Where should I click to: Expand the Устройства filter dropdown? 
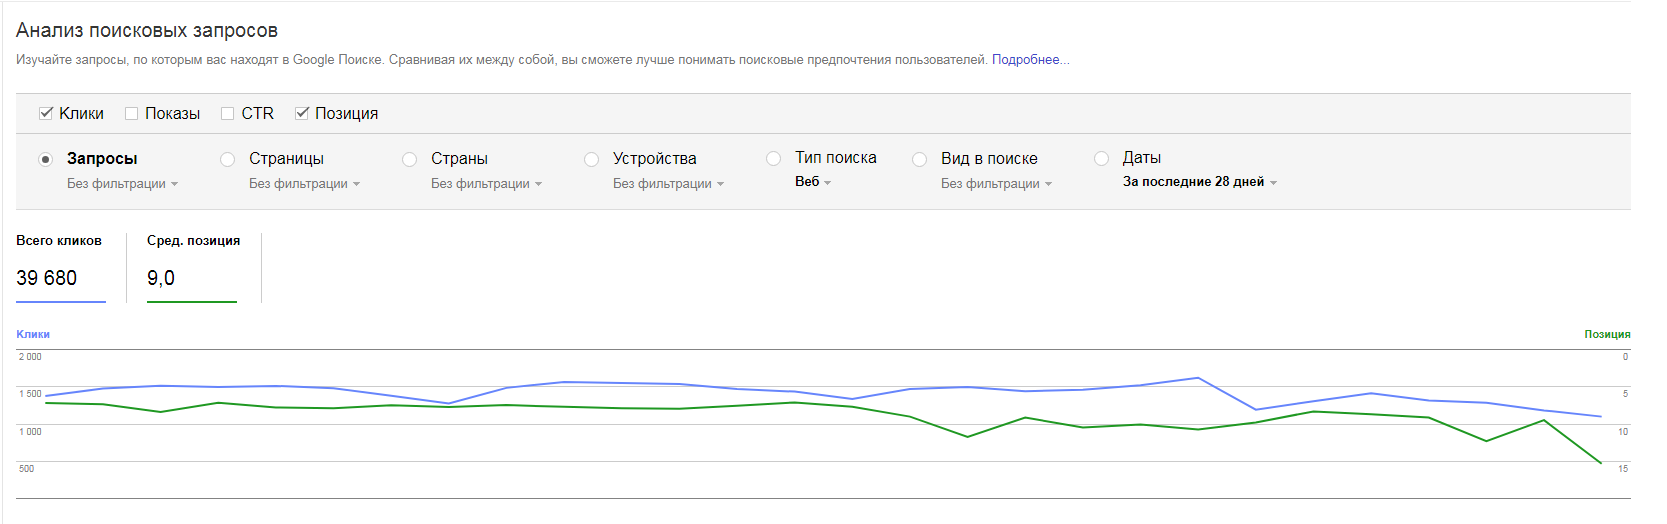coord(668,184)
